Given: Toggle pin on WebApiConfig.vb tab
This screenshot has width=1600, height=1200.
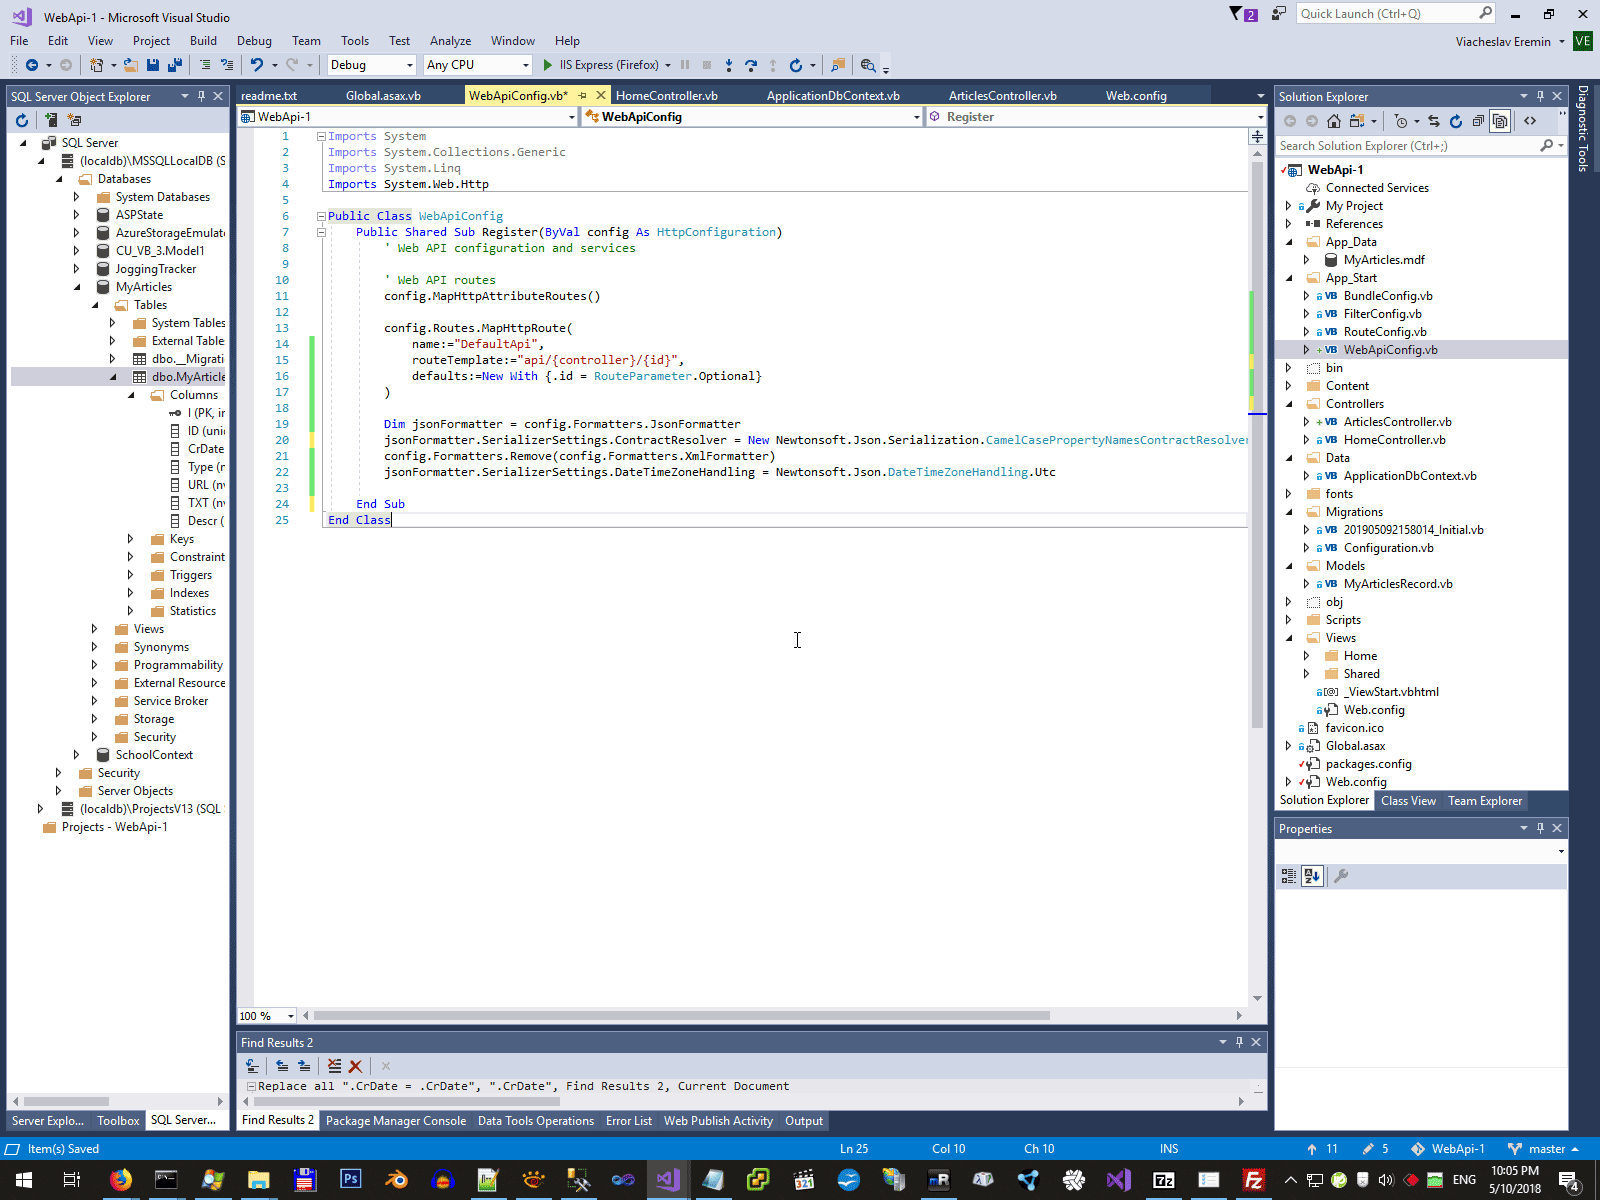Looking at the screenshot, I should point(582,96).
